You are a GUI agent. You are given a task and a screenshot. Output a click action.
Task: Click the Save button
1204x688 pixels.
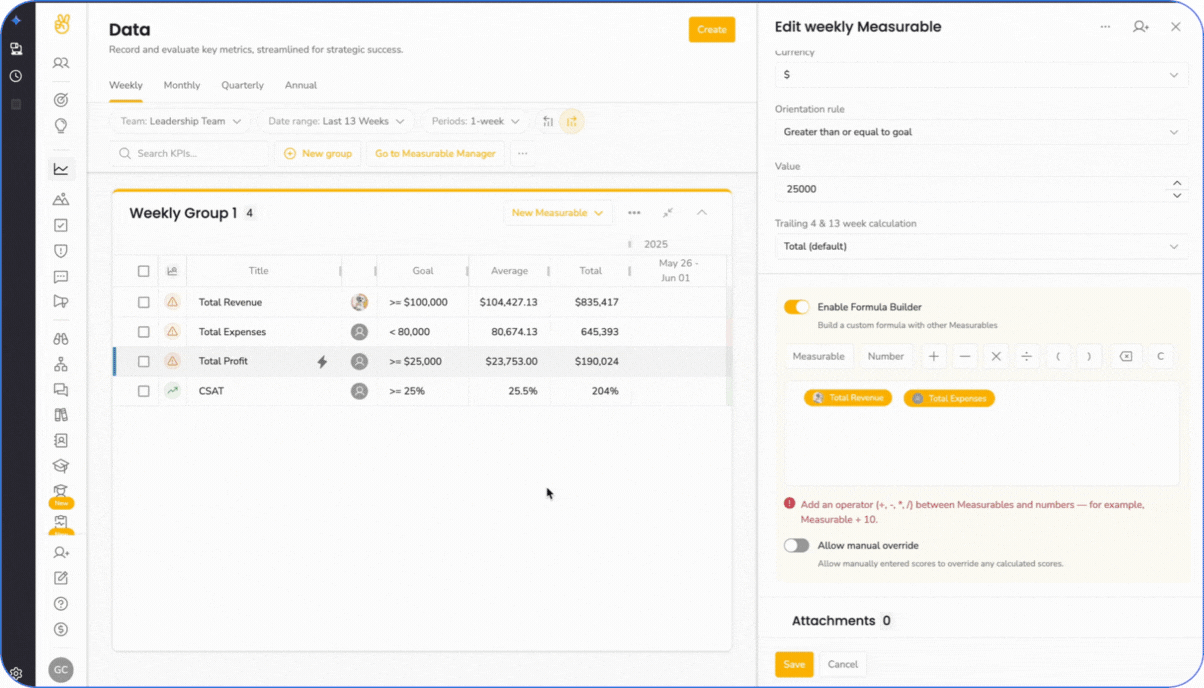[x=794, y=664]
